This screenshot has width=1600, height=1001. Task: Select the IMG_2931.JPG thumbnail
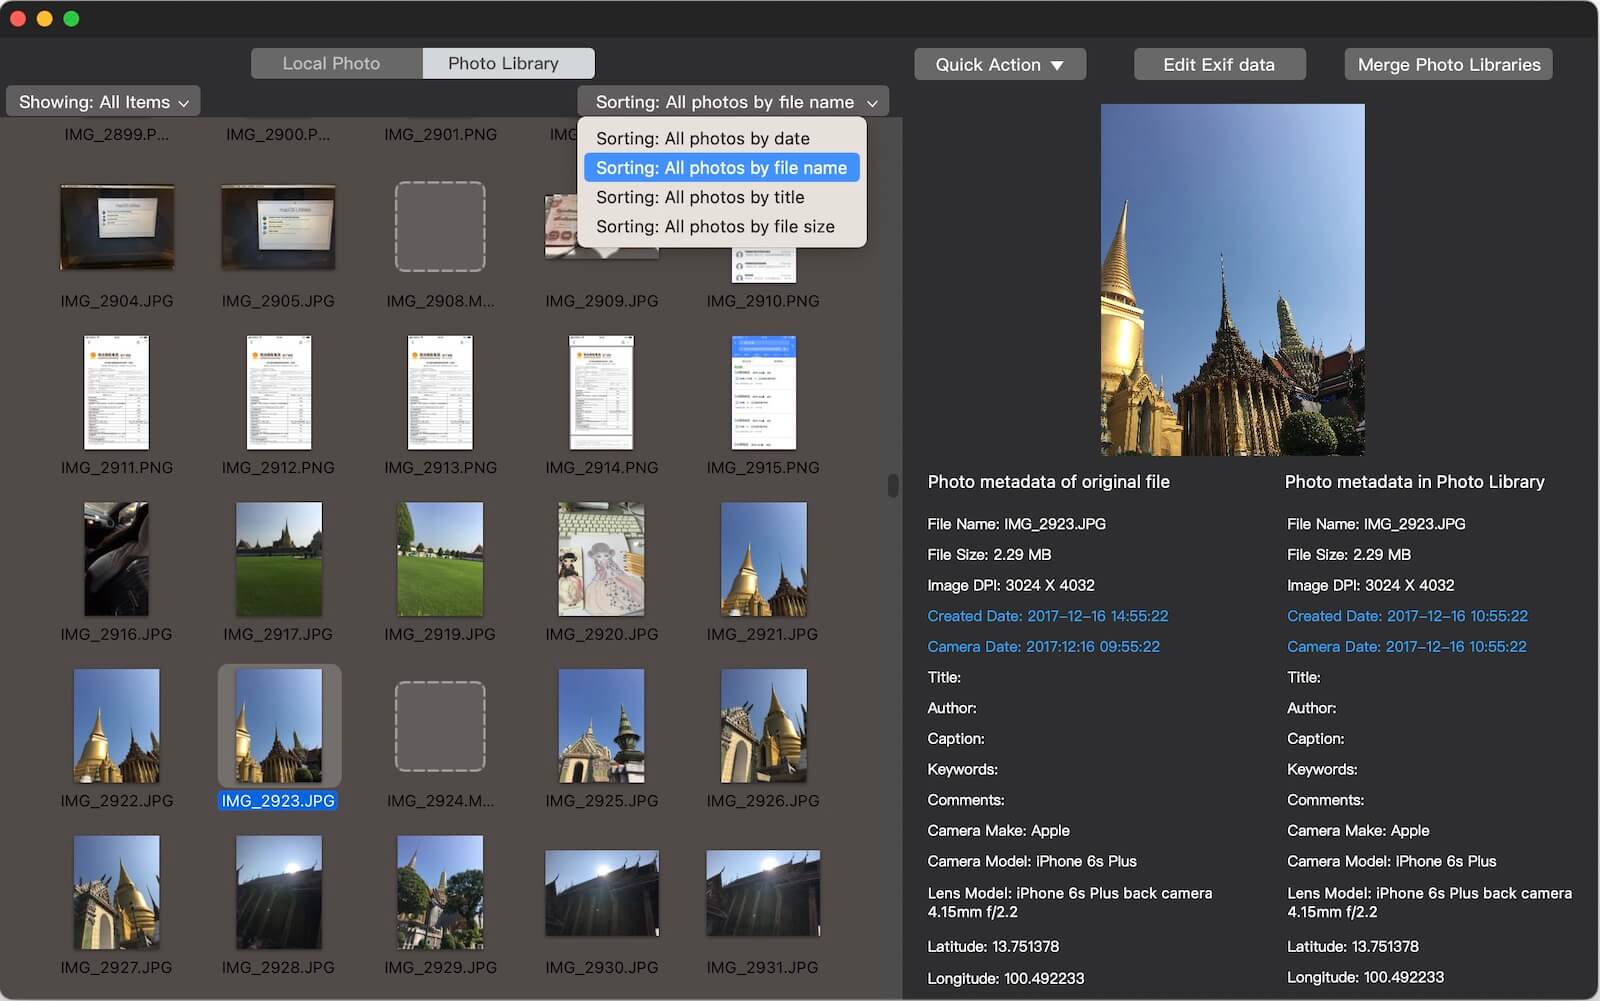point(763,893)
